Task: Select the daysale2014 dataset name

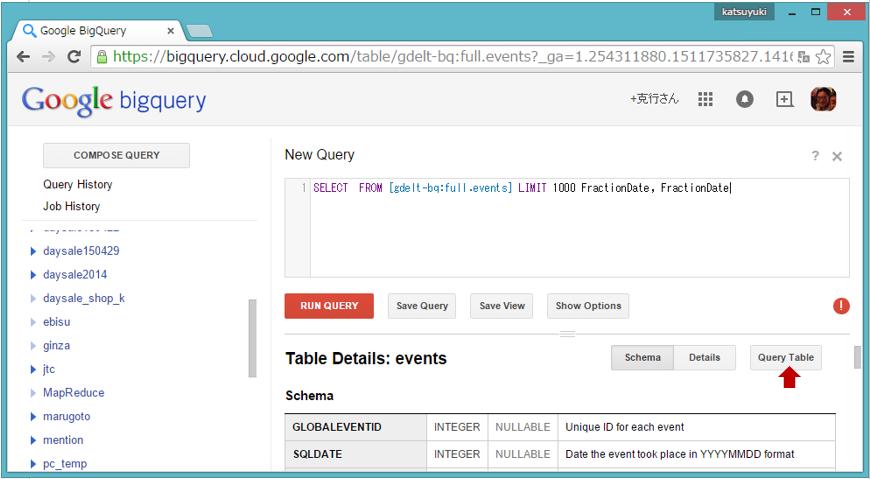Action: pos(75,275)
